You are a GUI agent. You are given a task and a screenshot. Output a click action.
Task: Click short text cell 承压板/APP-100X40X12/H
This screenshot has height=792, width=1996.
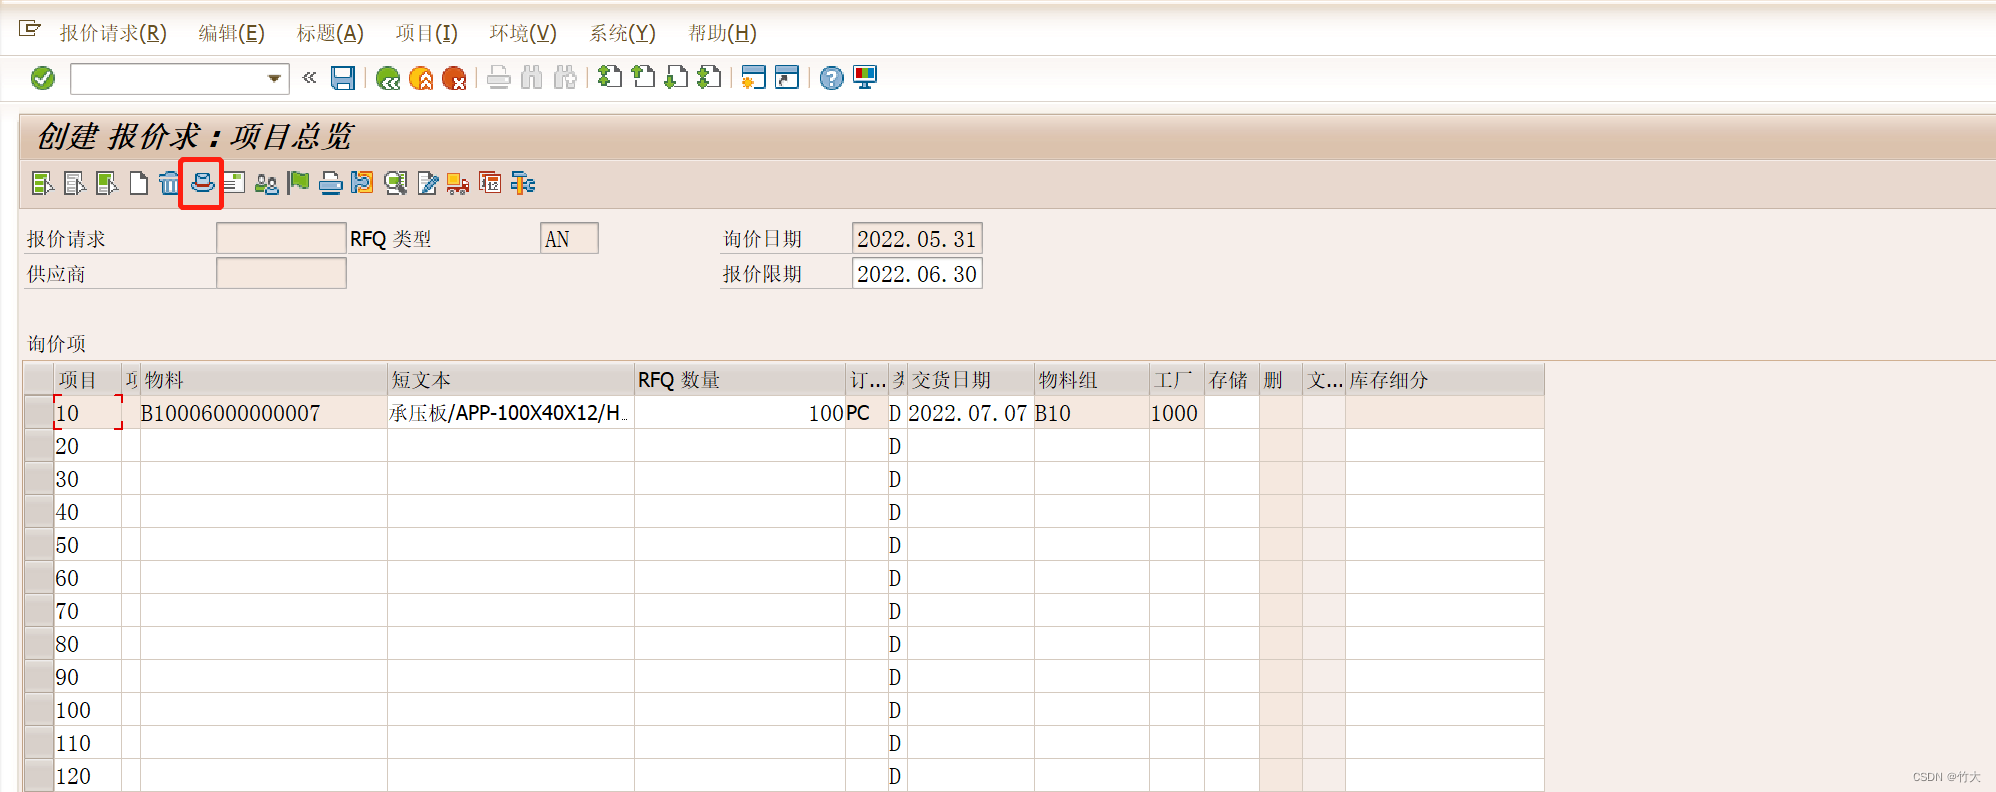511,412
